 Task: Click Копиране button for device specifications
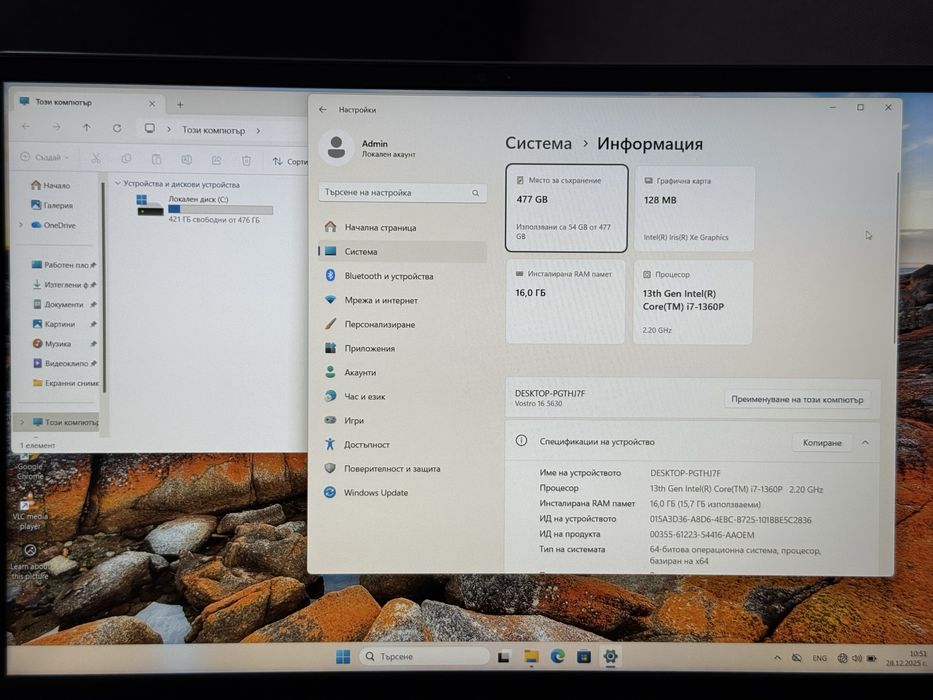pos(822,443)
